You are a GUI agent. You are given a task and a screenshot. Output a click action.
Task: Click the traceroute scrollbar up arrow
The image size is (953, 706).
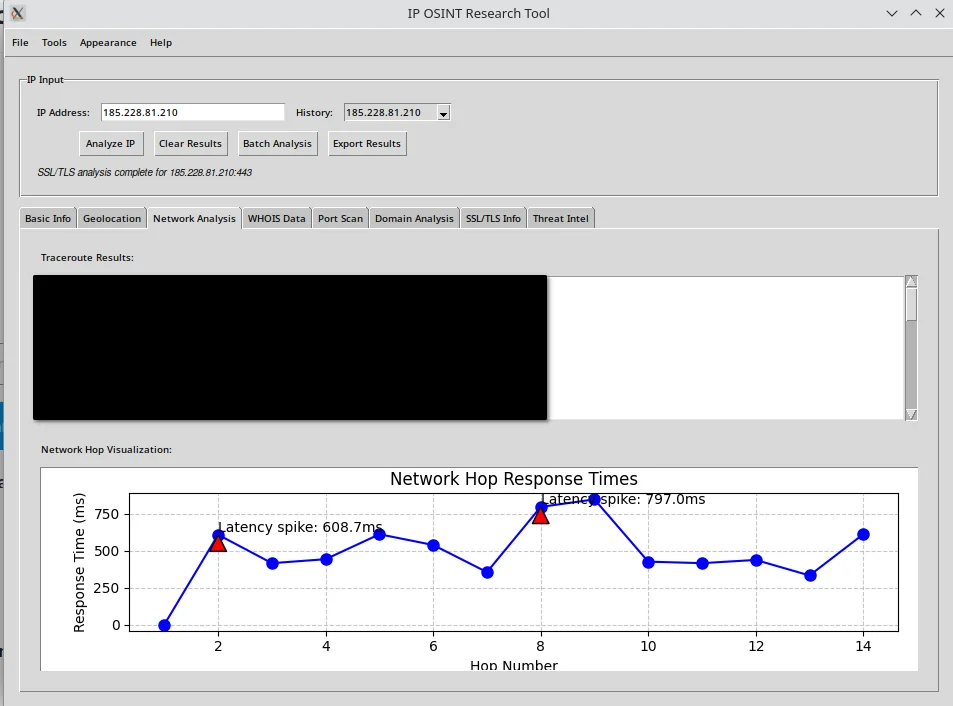(911, 281)
